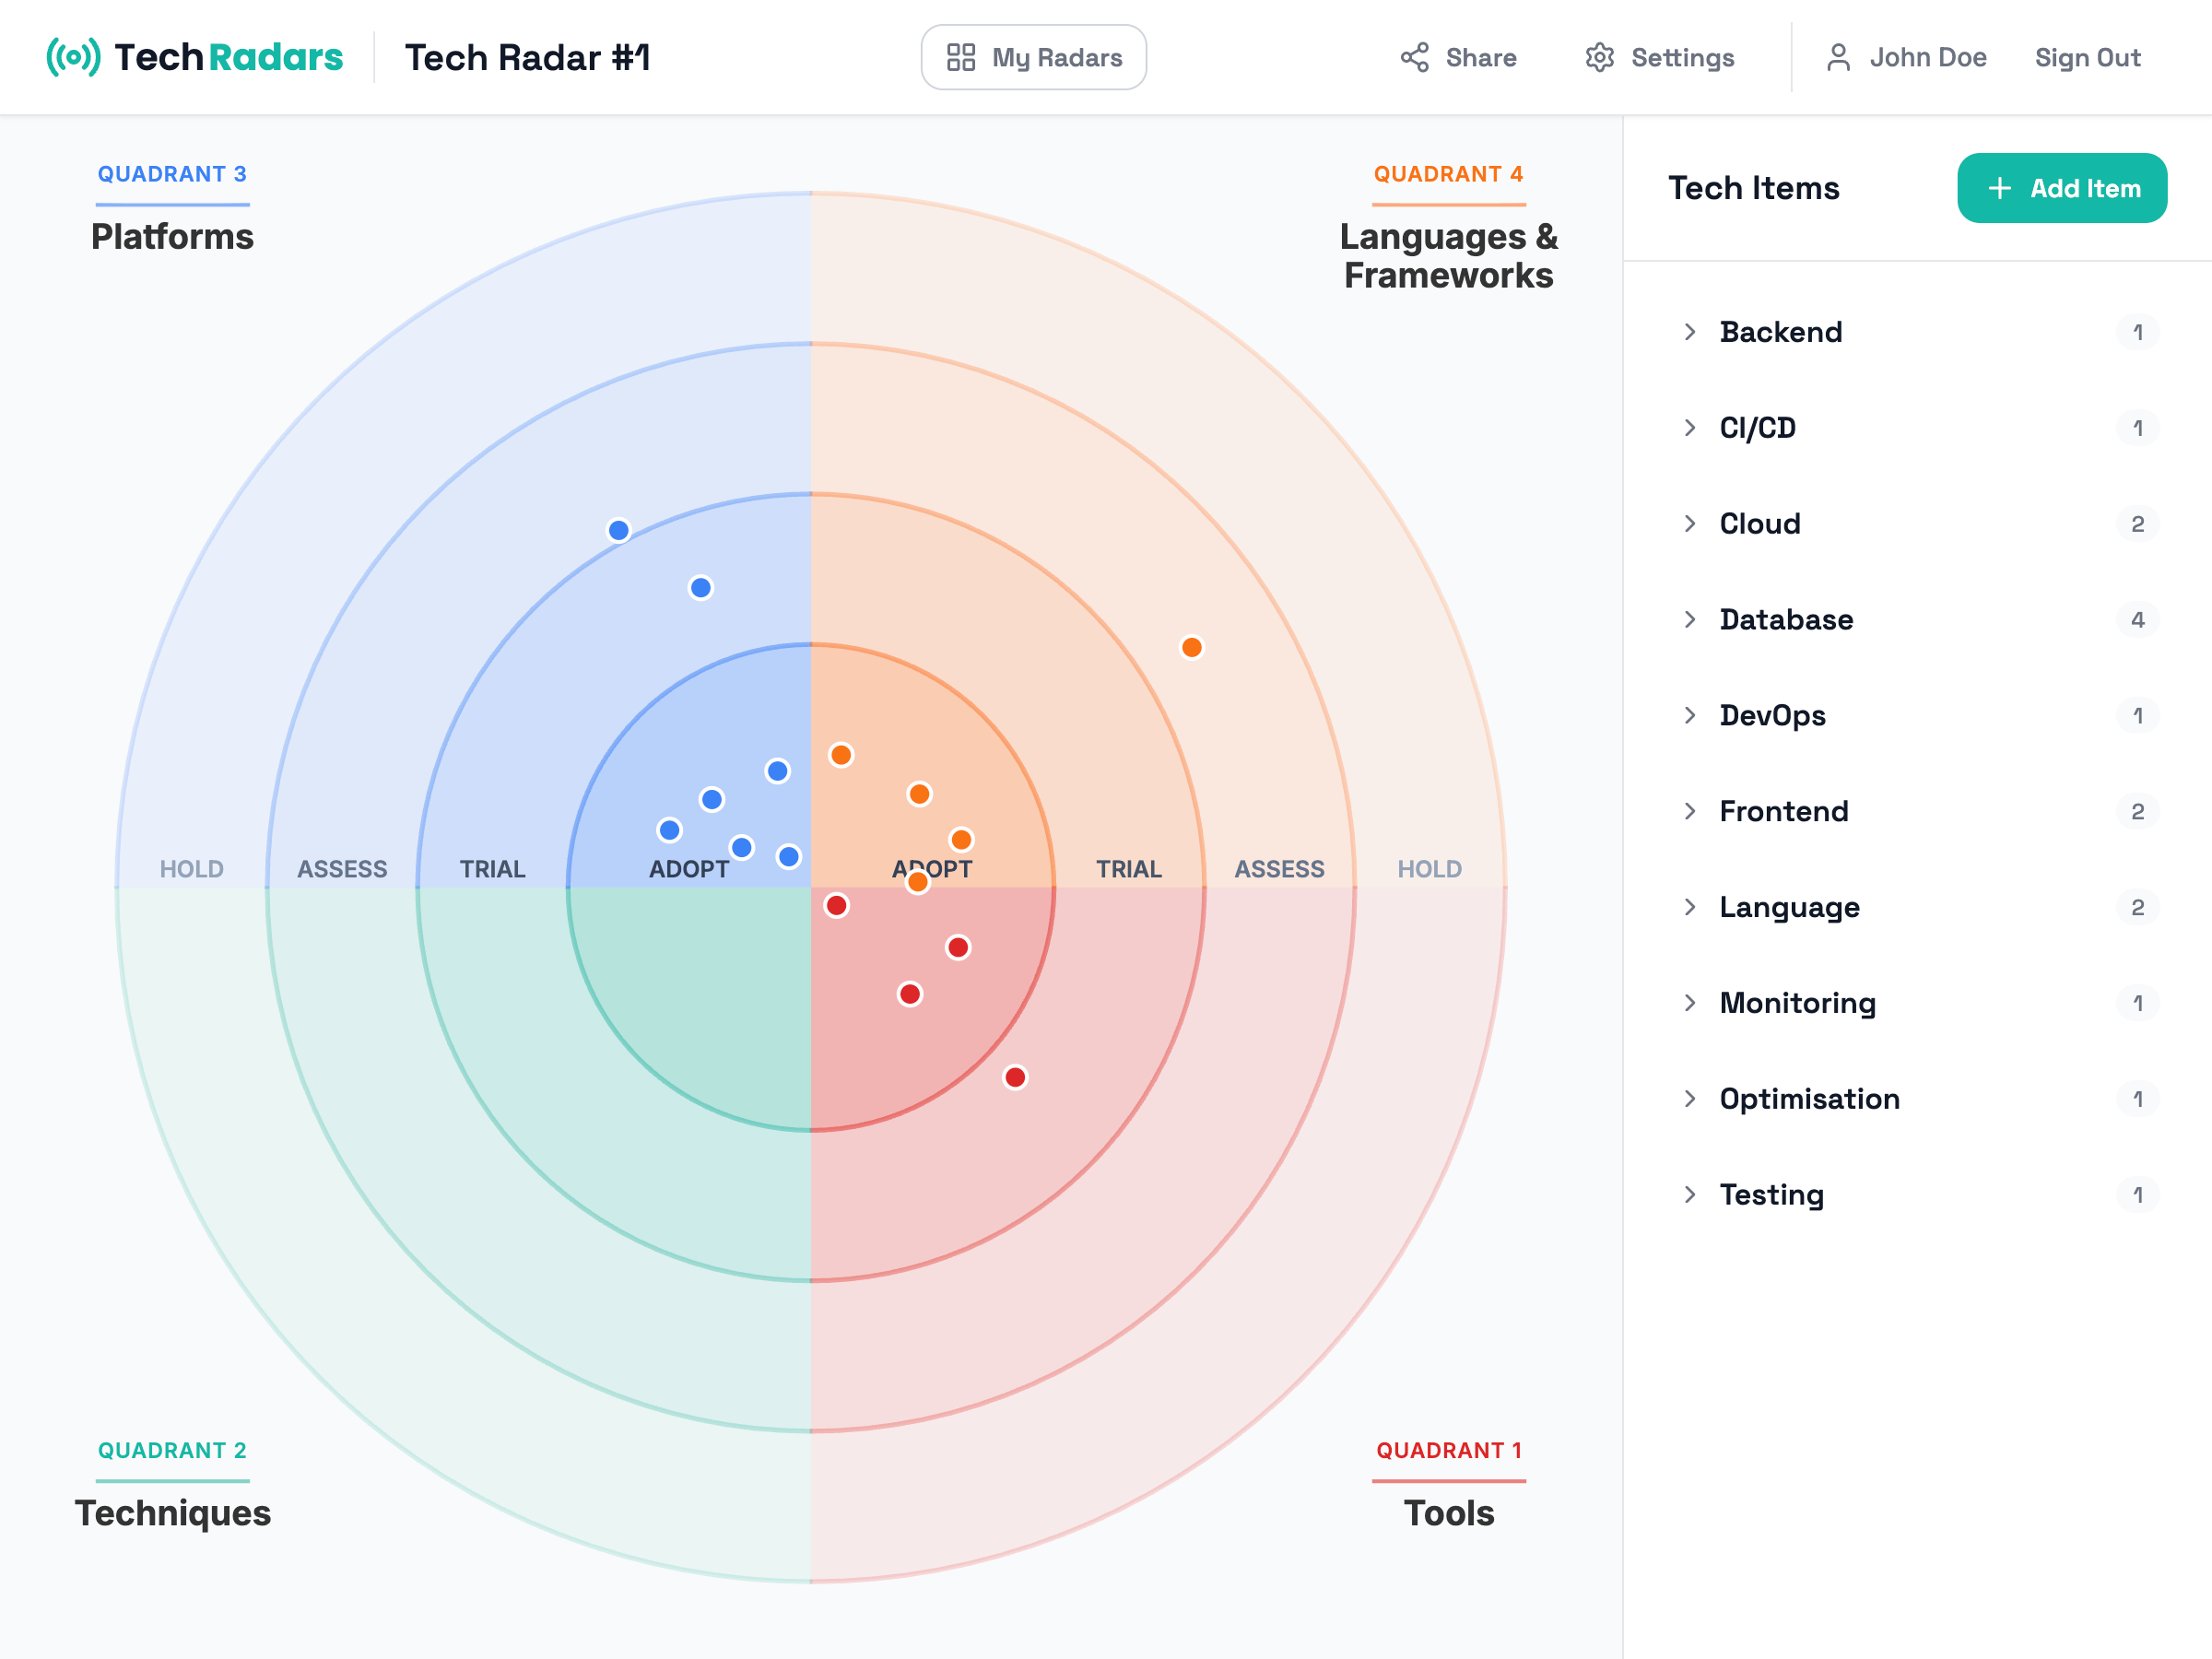
Task: Expand the Testing category chevron
Action: pos(1690,1194)
